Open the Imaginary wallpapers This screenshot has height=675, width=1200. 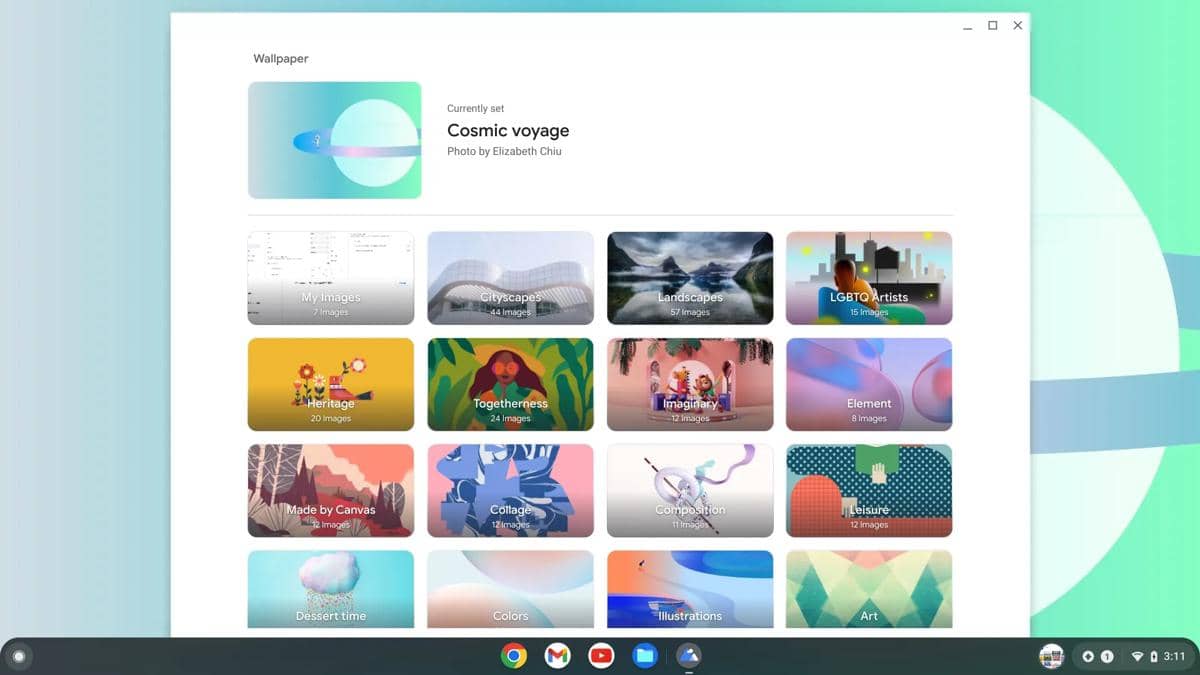[x=690, y=384]
